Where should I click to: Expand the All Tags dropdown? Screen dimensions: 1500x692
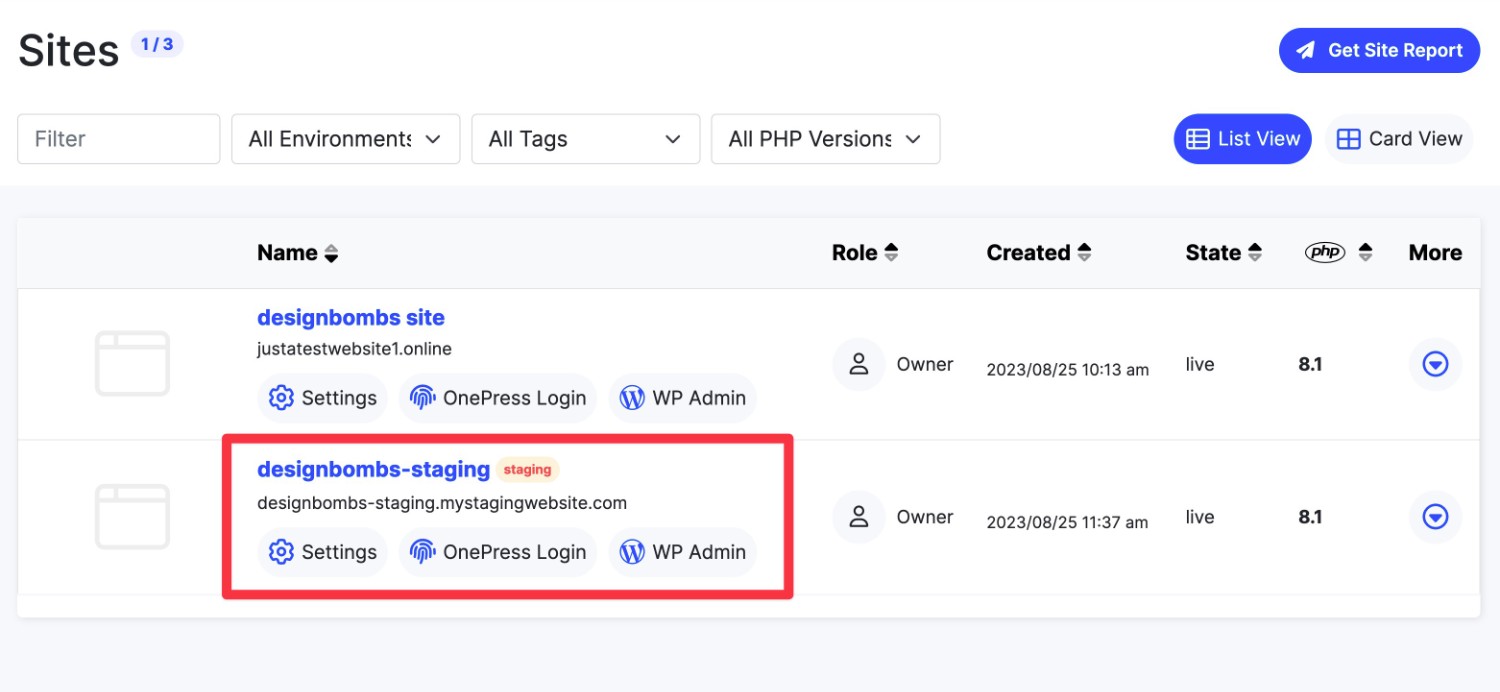tap(585, 139)
